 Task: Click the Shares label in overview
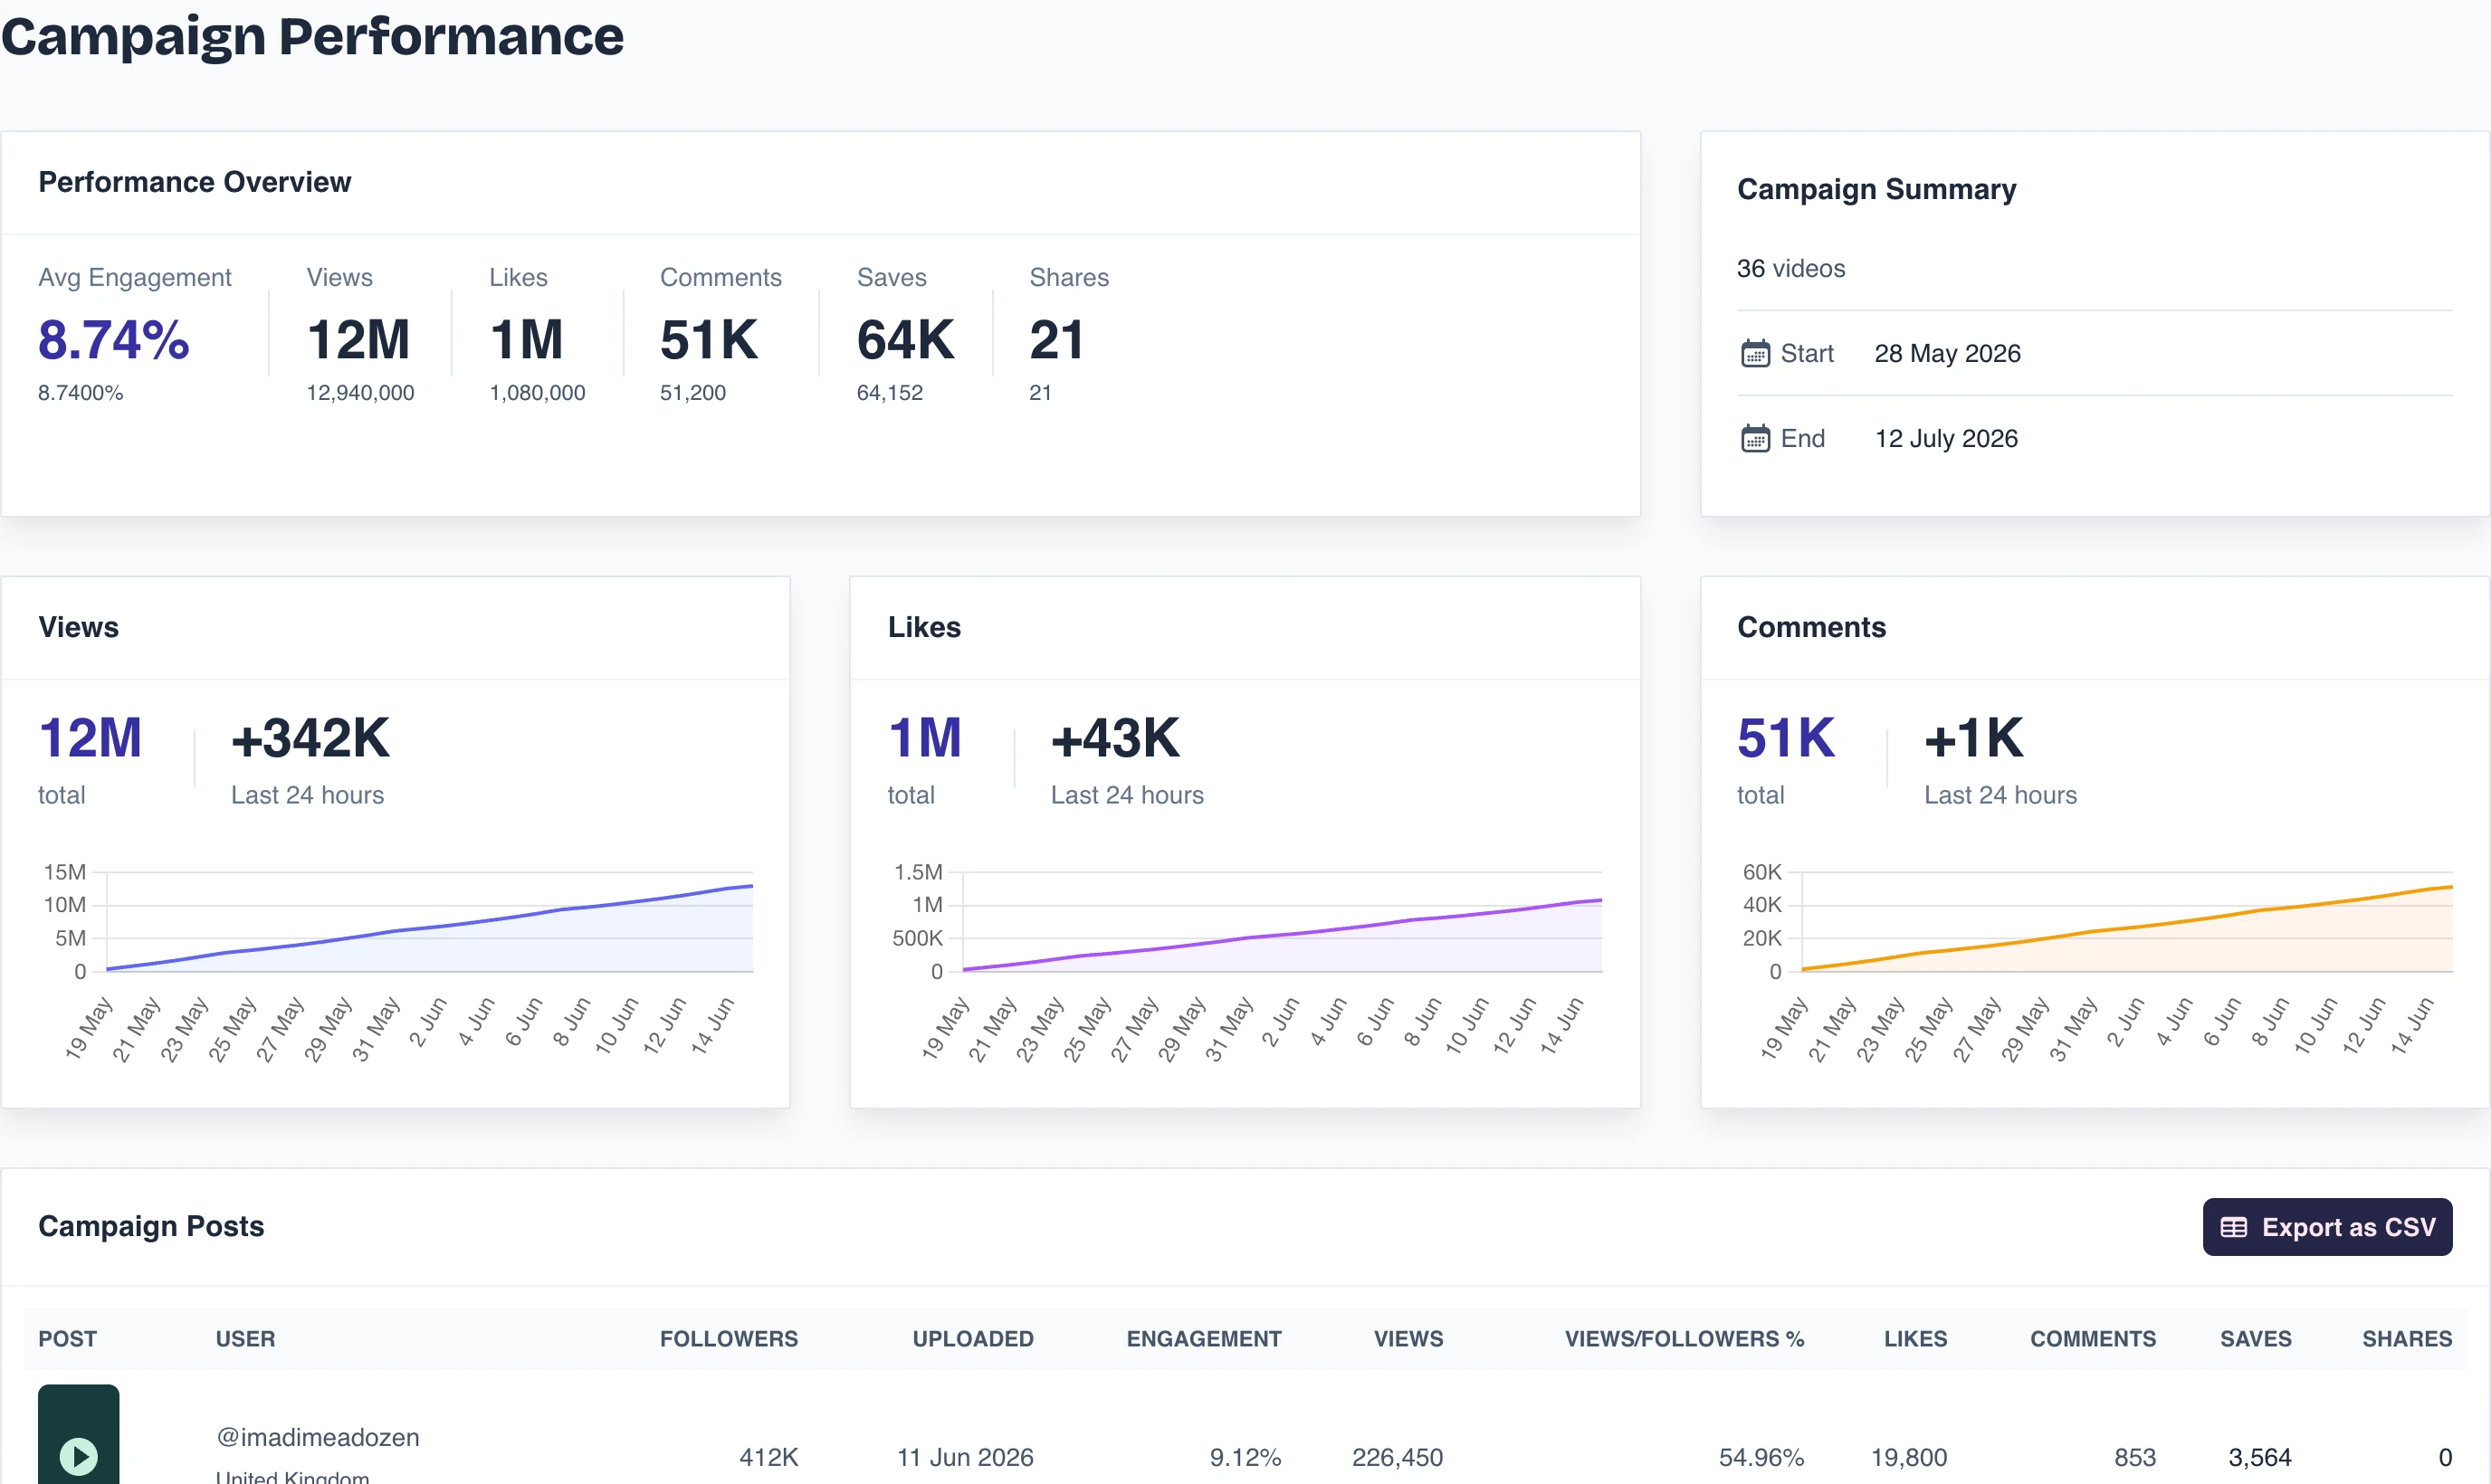pyautogui.click(x=1069, y=277)
